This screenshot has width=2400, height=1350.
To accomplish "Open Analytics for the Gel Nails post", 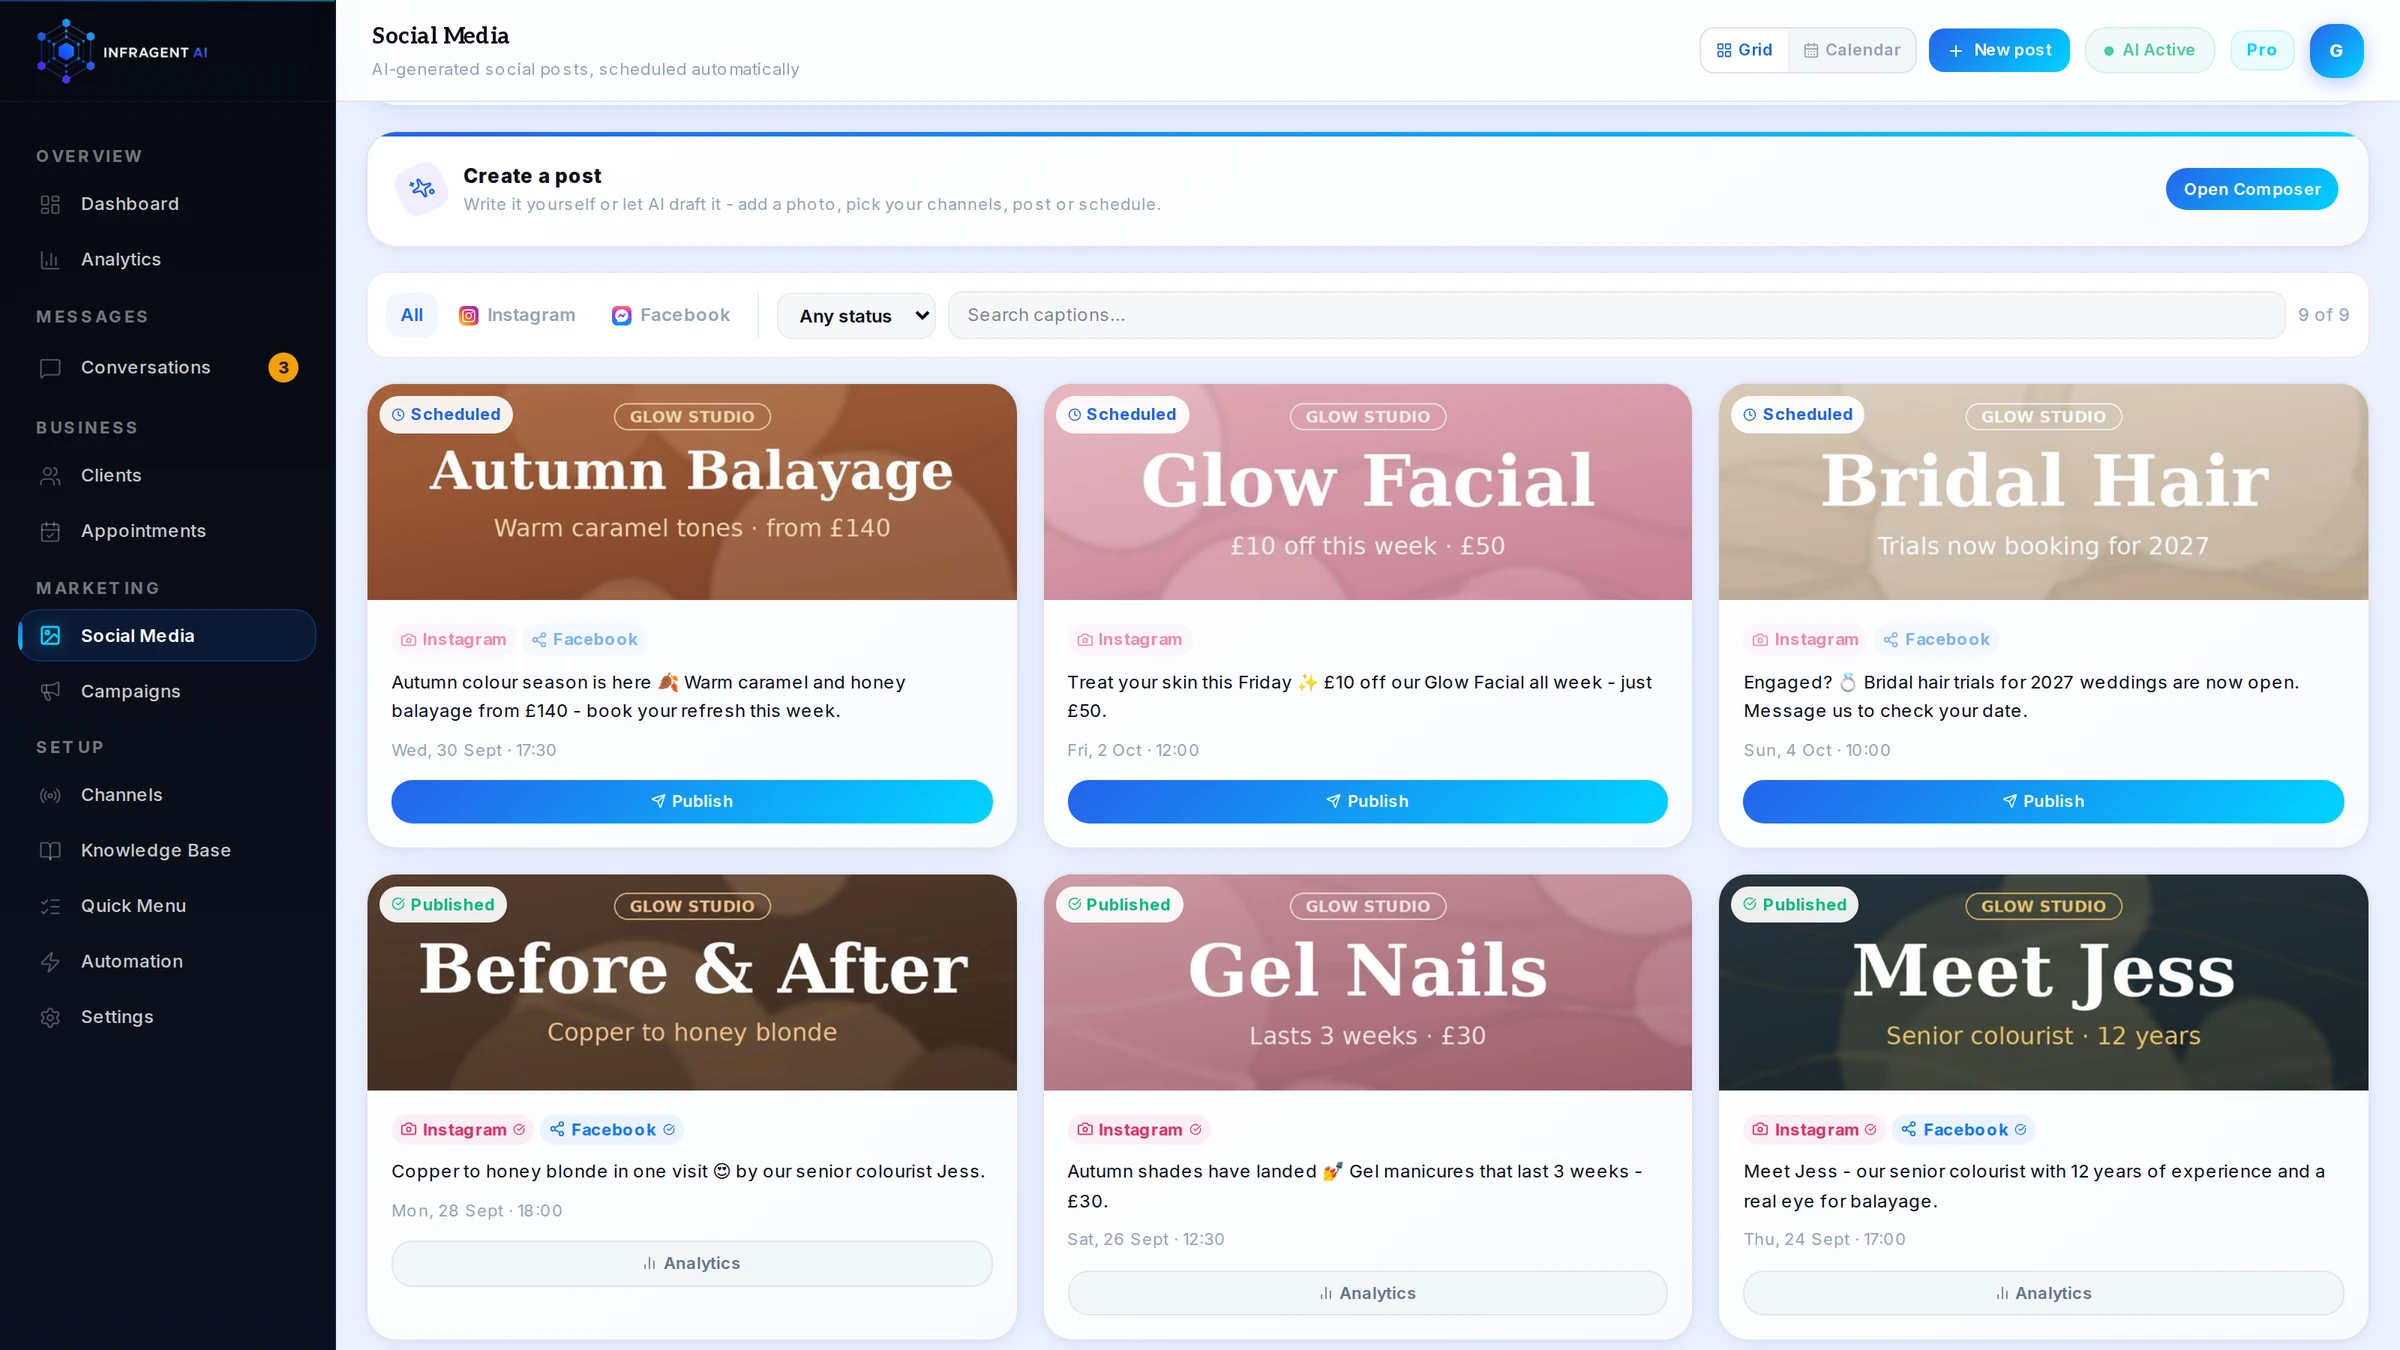I will (x=1367, y=1294).
